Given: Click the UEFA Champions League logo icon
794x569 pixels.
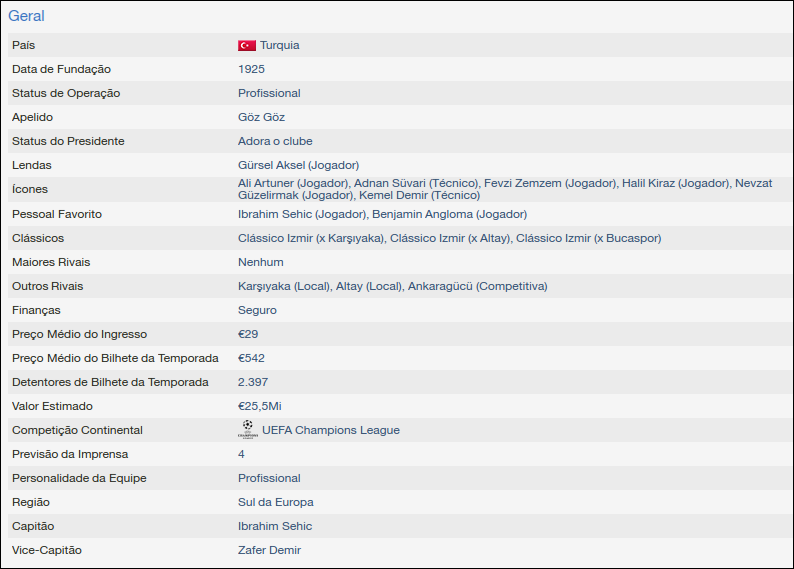Looking at the screenshot, I should (x=247, y=430).
